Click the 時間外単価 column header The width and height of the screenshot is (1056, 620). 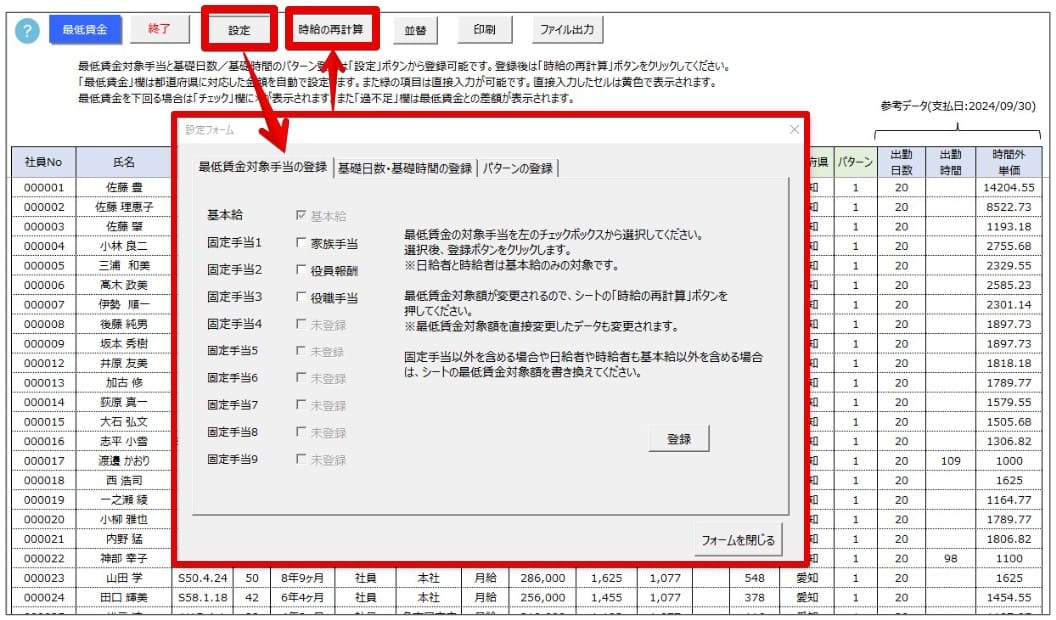tap(1009, 162)
